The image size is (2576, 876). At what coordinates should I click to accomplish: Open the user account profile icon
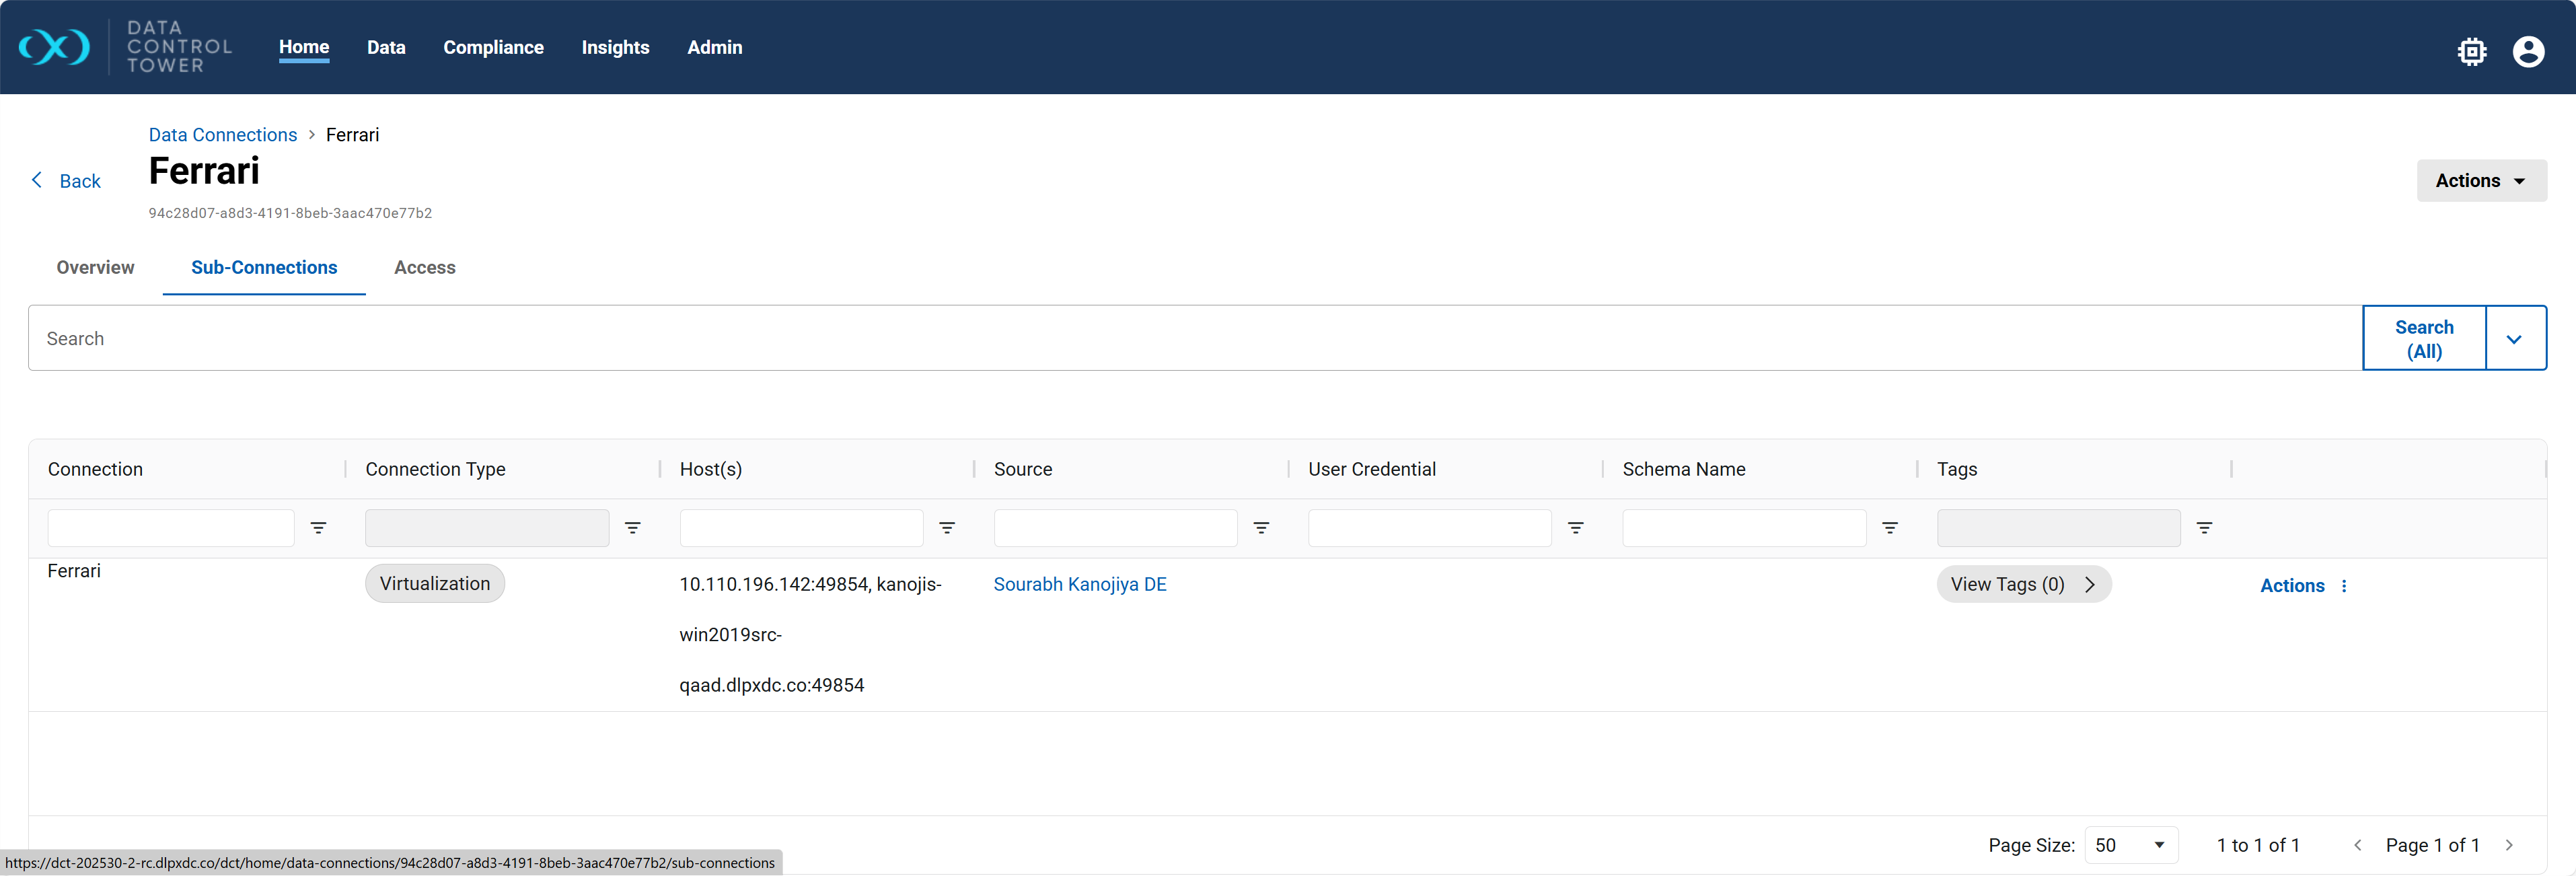(x=2528, y=51)
